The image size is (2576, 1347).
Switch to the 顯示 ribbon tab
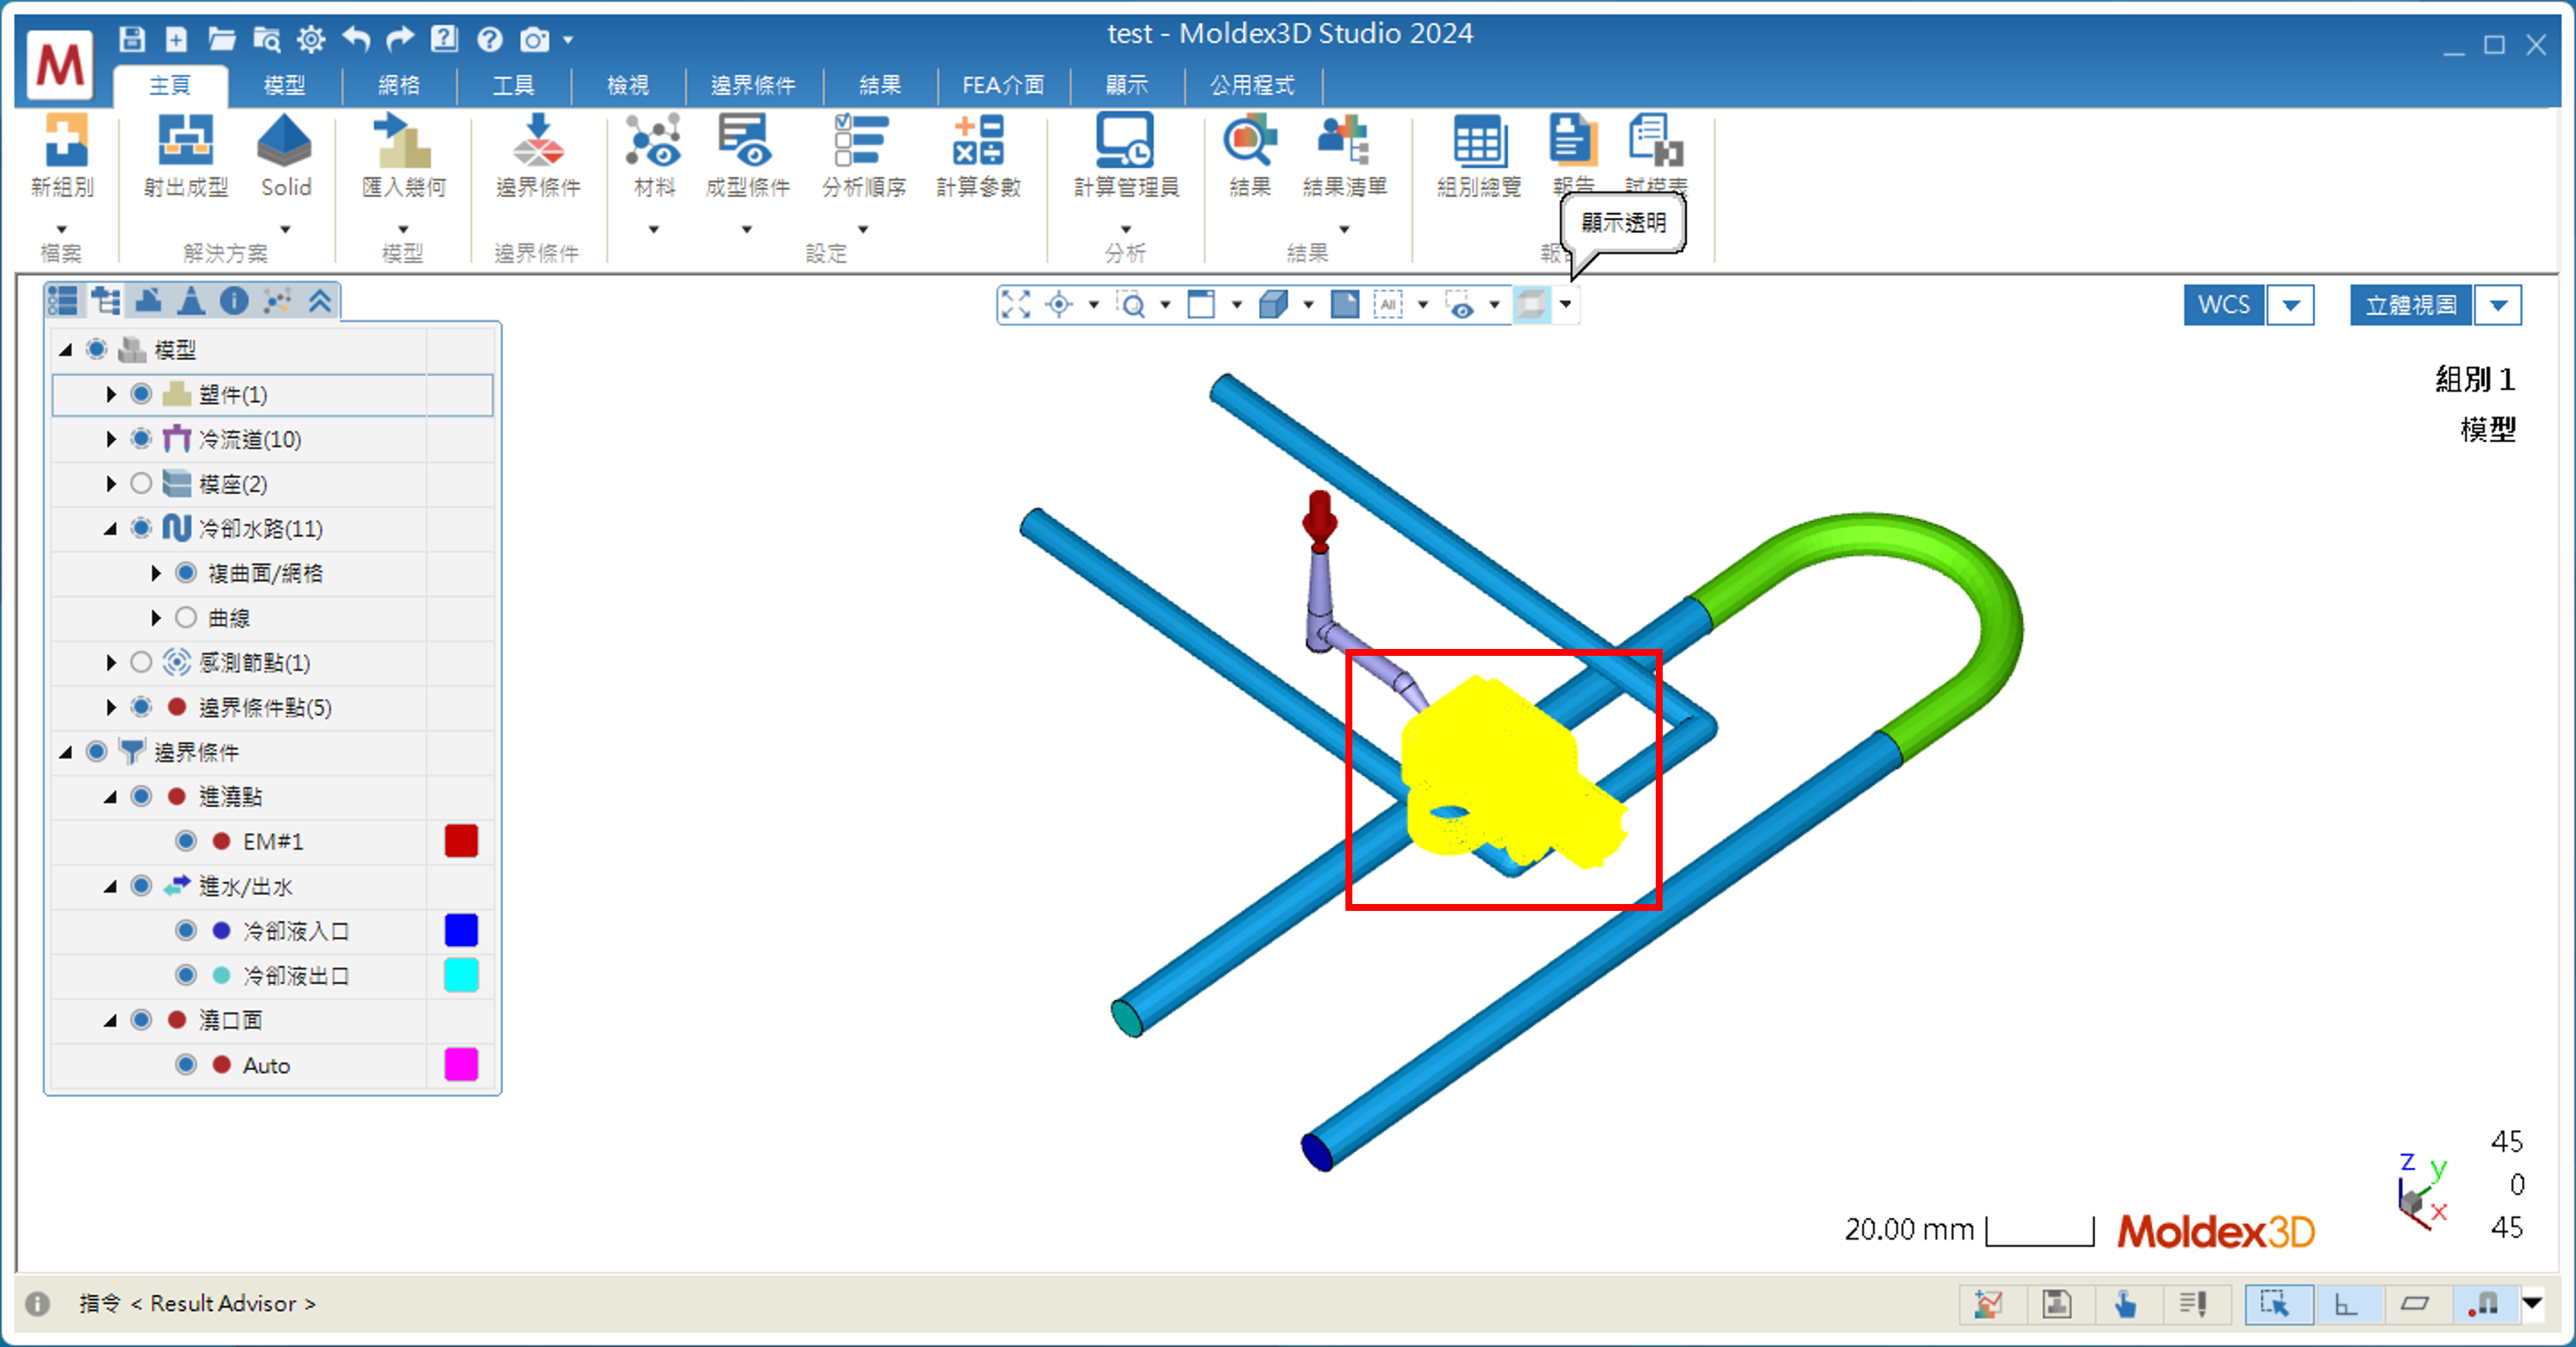click(1126, 86)
